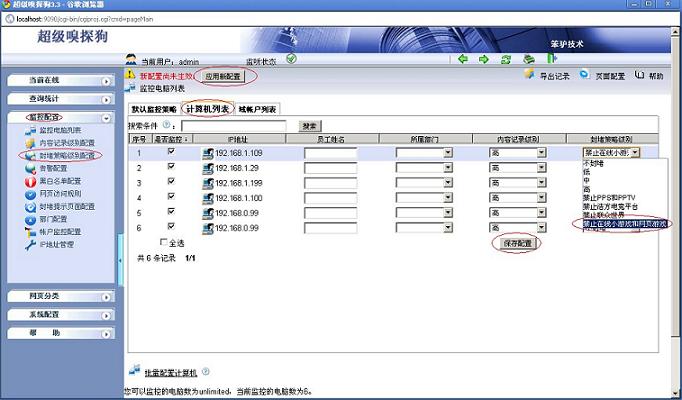The image size is (682, 400).
Task: Click the green logout door icon
Action: pos(550,59)
